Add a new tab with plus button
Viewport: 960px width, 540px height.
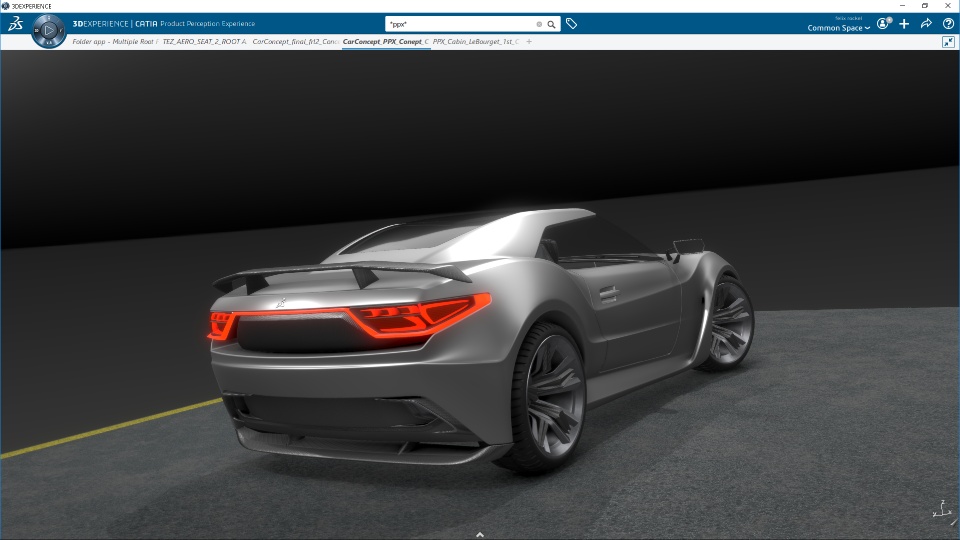pos(529,42)
